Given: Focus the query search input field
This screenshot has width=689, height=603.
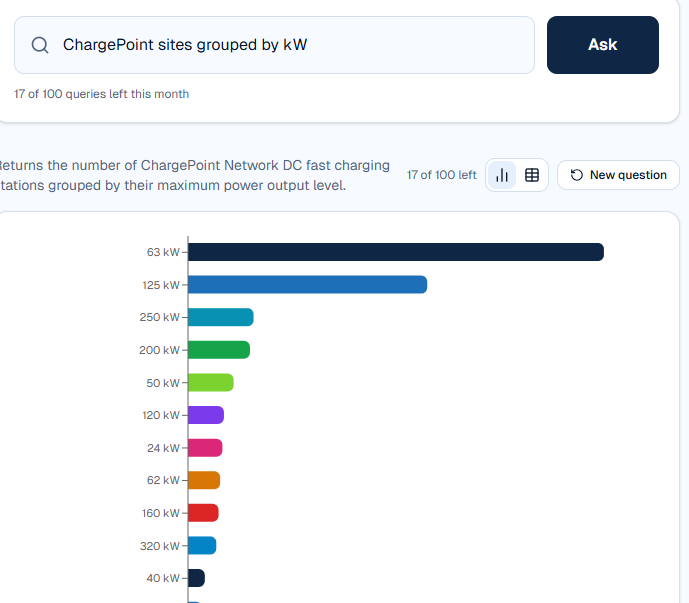Looking at the screenshot, I should coord(274,45).
